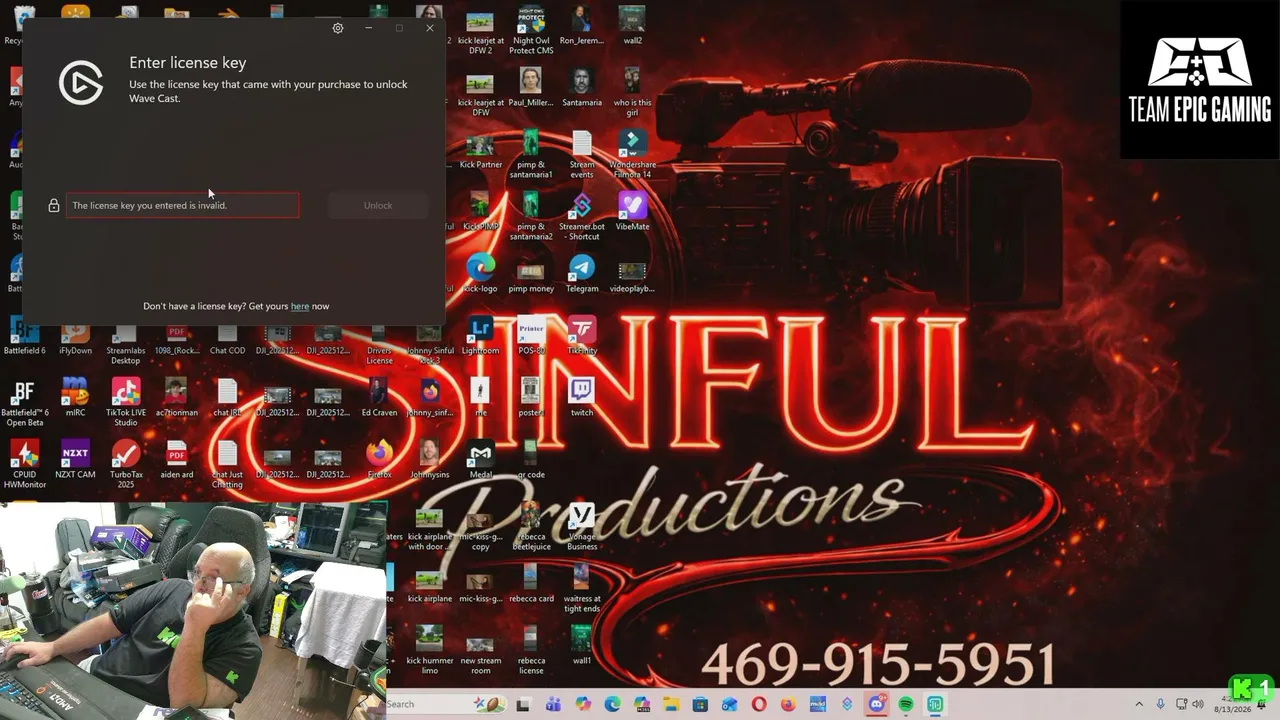Open Microsoft Store from the taskbar
The height and width of the screenshot is (720, 1280).
coord(700,704)
